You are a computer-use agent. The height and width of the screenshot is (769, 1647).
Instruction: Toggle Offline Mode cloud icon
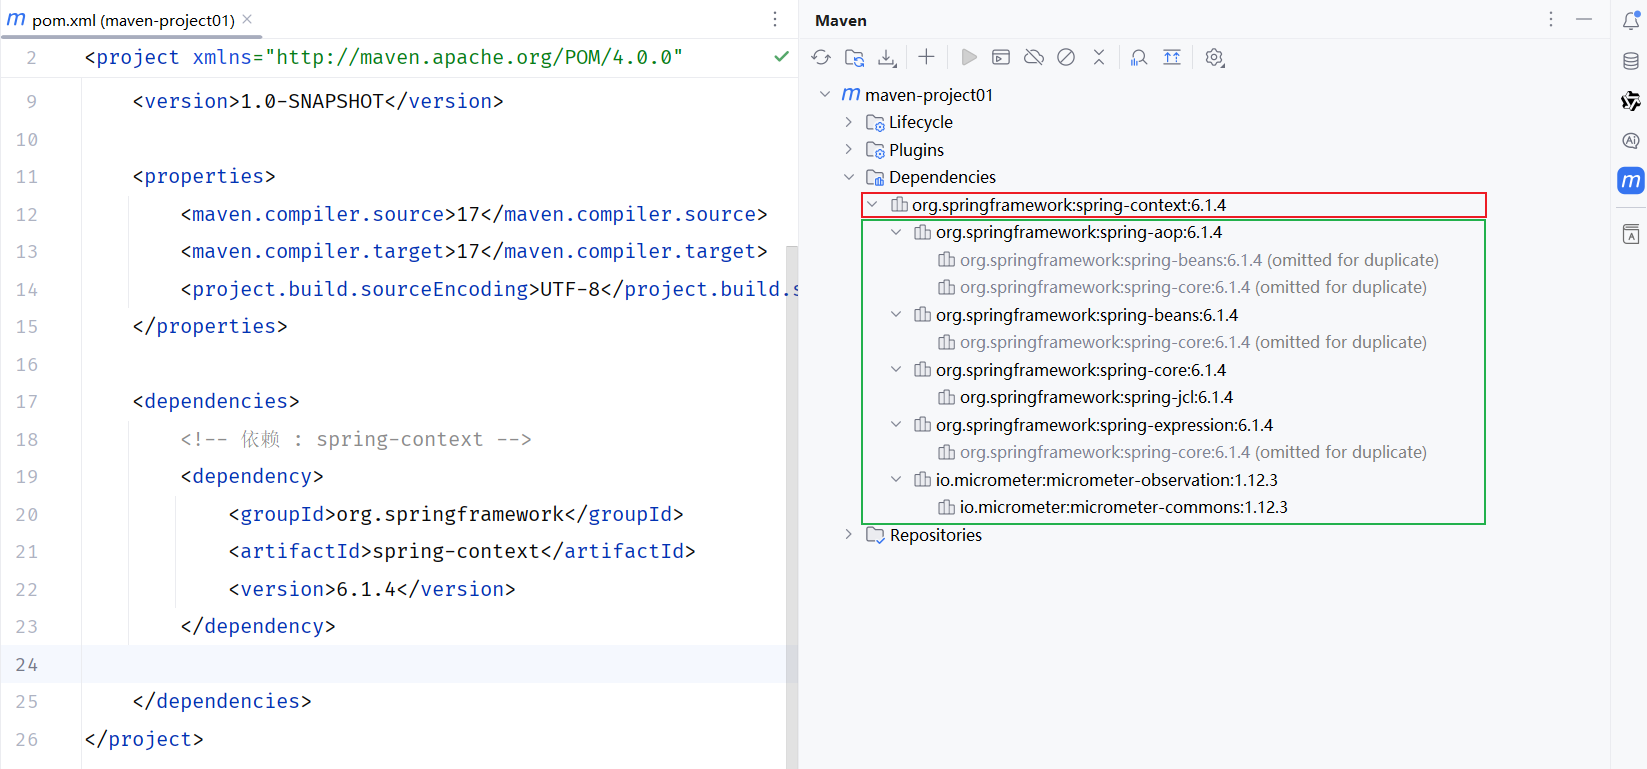coord(1034,57)
